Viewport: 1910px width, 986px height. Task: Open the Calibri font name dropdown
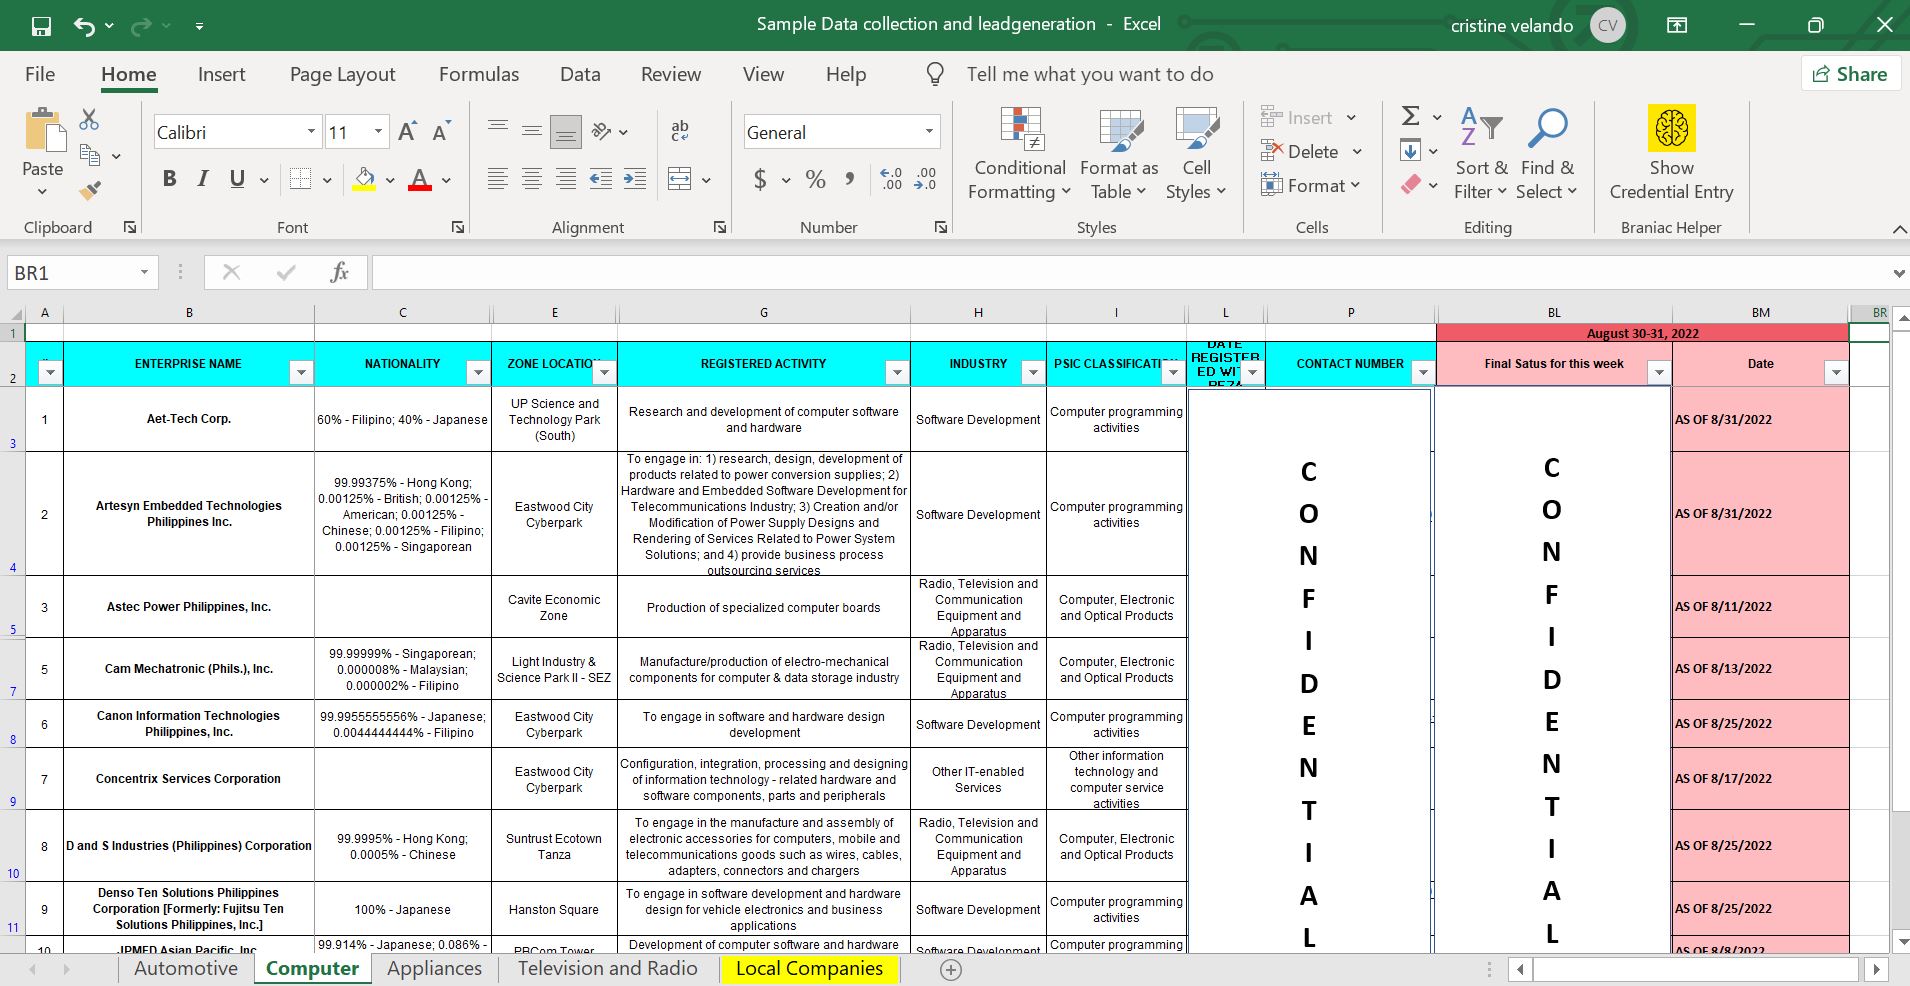[x=311, y=132]
